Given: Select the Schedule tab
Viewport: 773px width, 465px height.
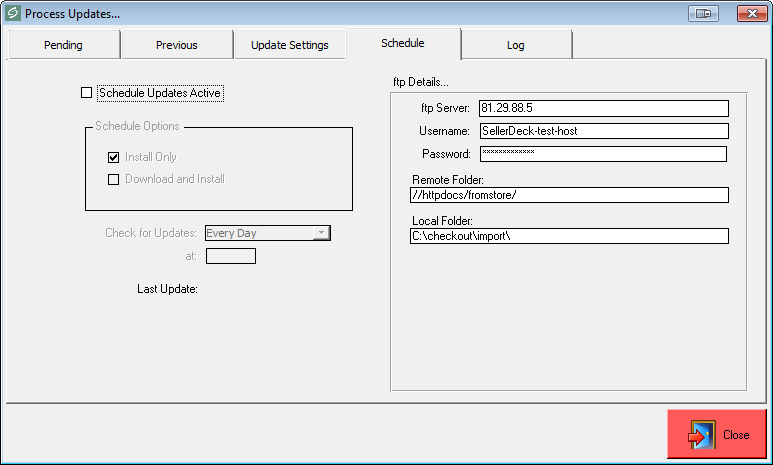Looking at the screenshot, I should pos(402,44).
